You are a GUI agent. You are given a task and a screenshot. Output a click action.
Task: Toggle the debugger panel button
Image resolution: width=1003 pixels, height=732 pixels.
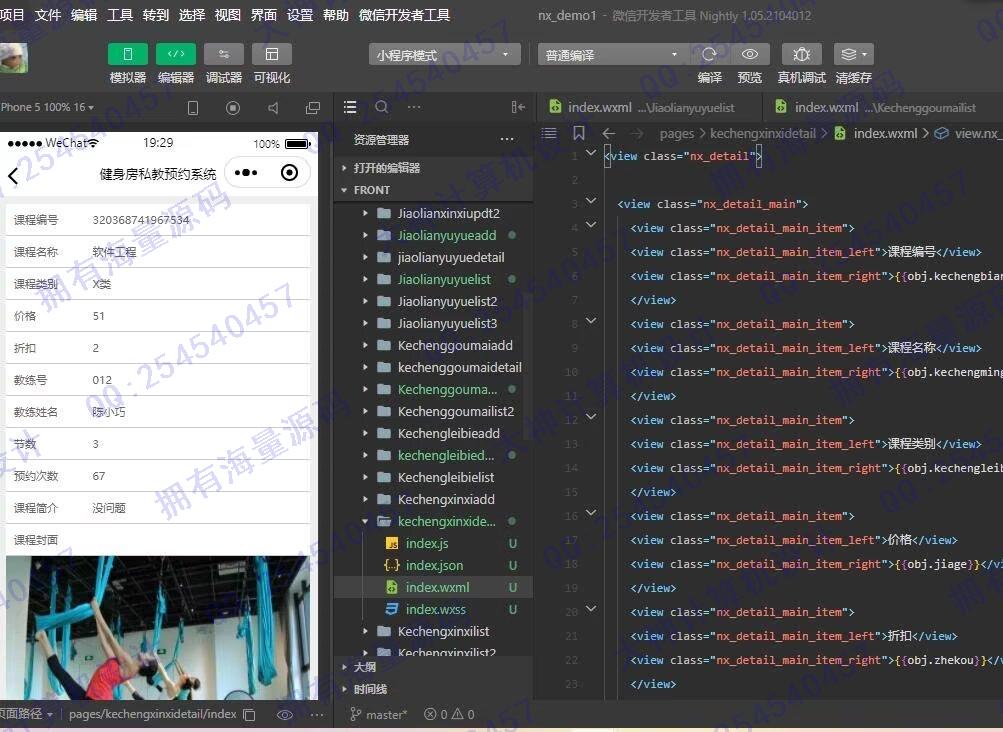[224, 54]
